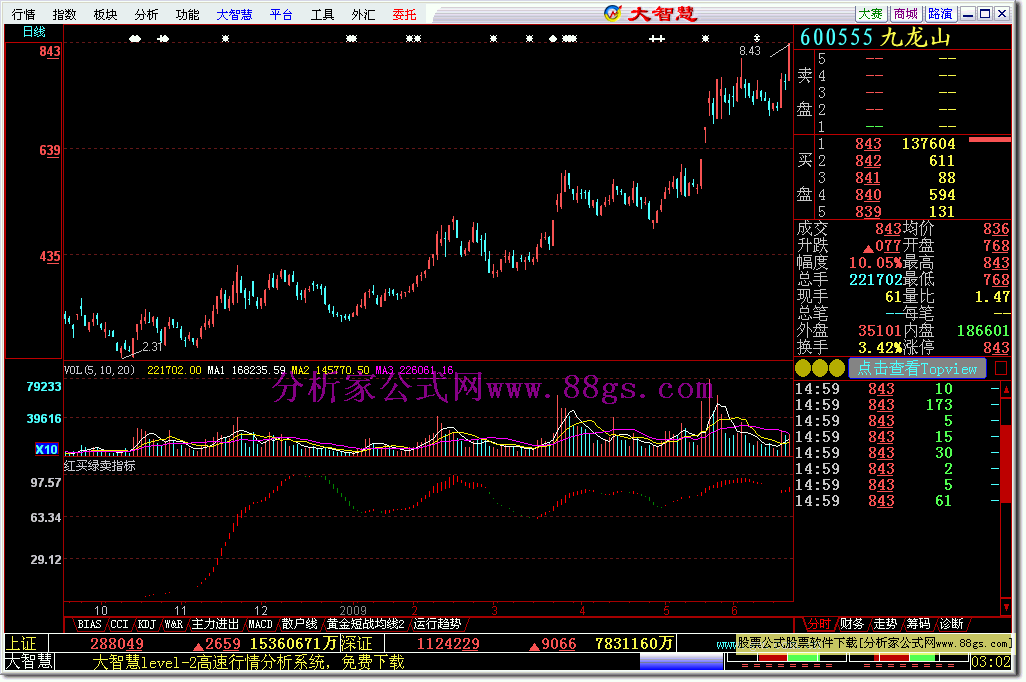Open the 板块 menu
The image size is (1026, 682).
point(105,14)
